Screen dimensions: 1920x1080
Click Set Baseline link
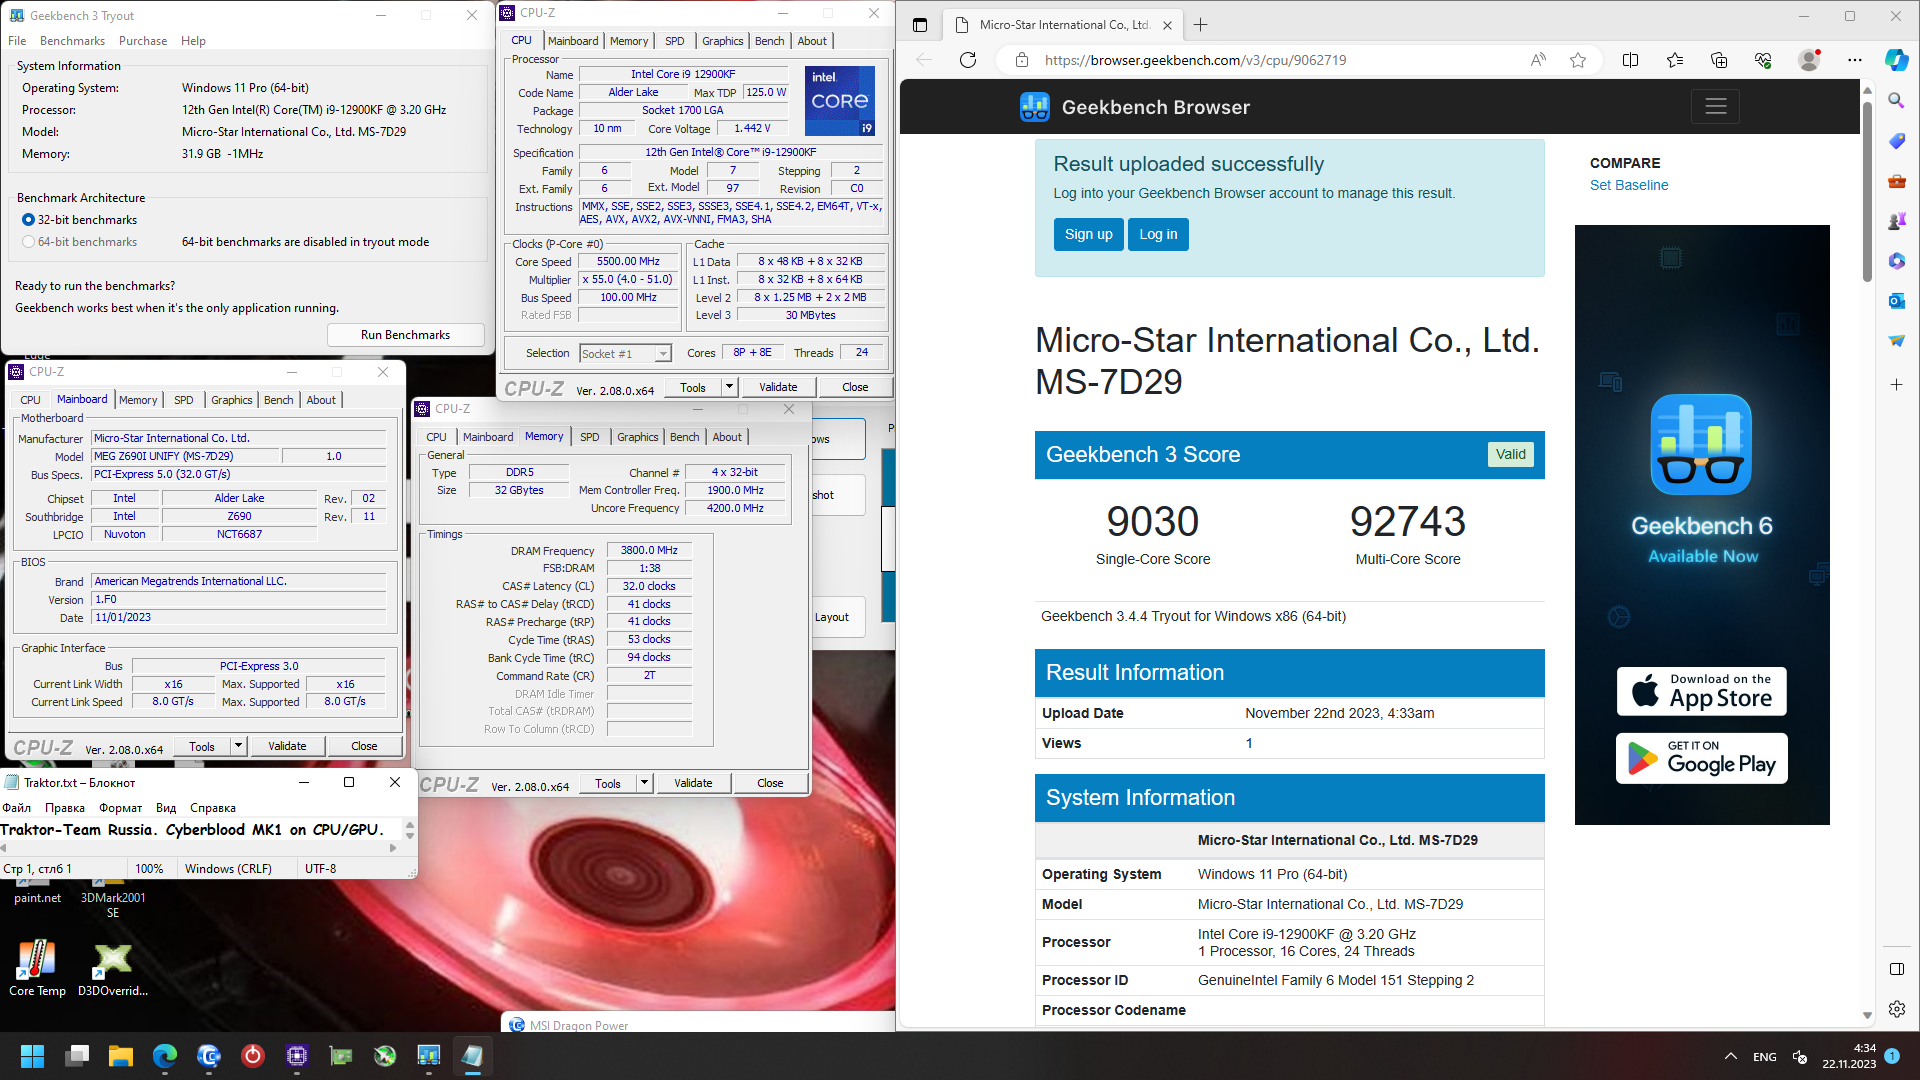[x=1629, y=185]
